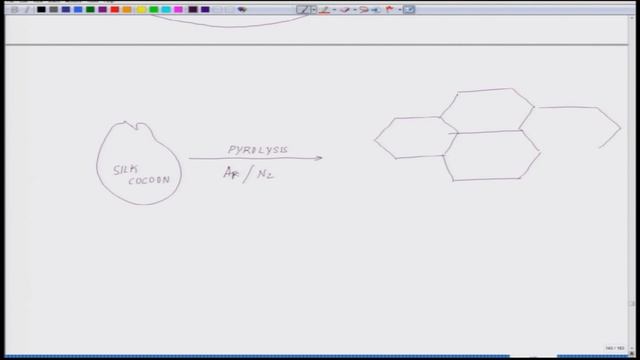Select the gray pen color swatch
The image size is (640, 360).
click(x=53, y=9)
